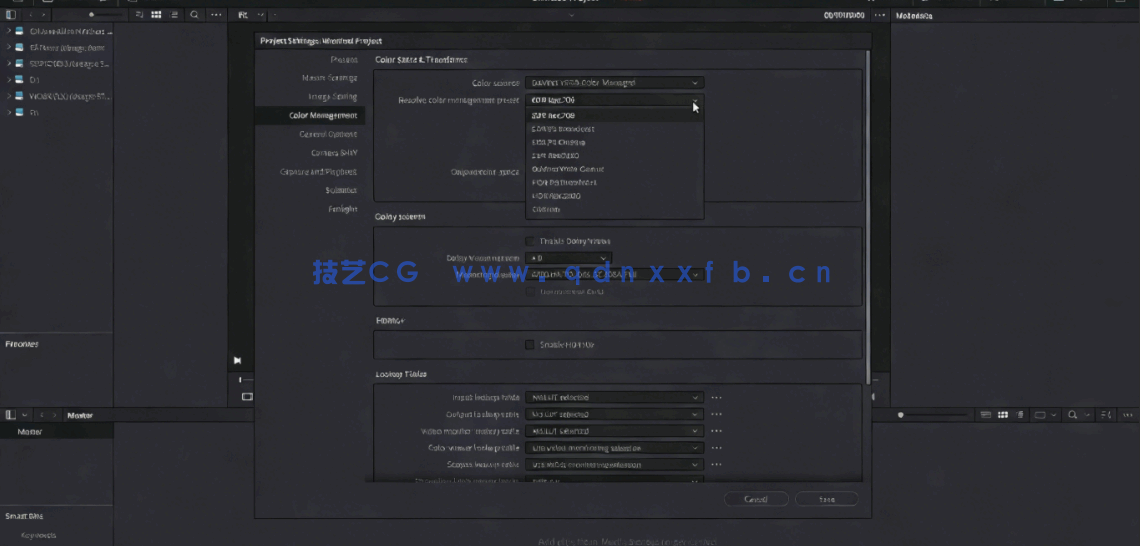
Task: Enable Dolby Vision checkbox
Action: pos(529,241)
